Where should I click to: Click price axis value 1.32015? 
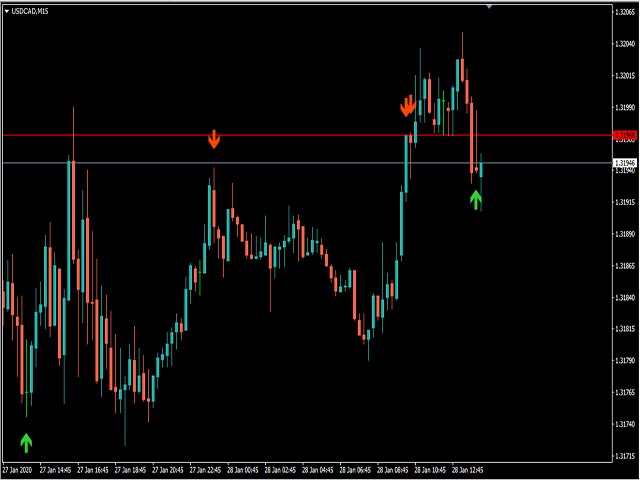coord(625,76)
